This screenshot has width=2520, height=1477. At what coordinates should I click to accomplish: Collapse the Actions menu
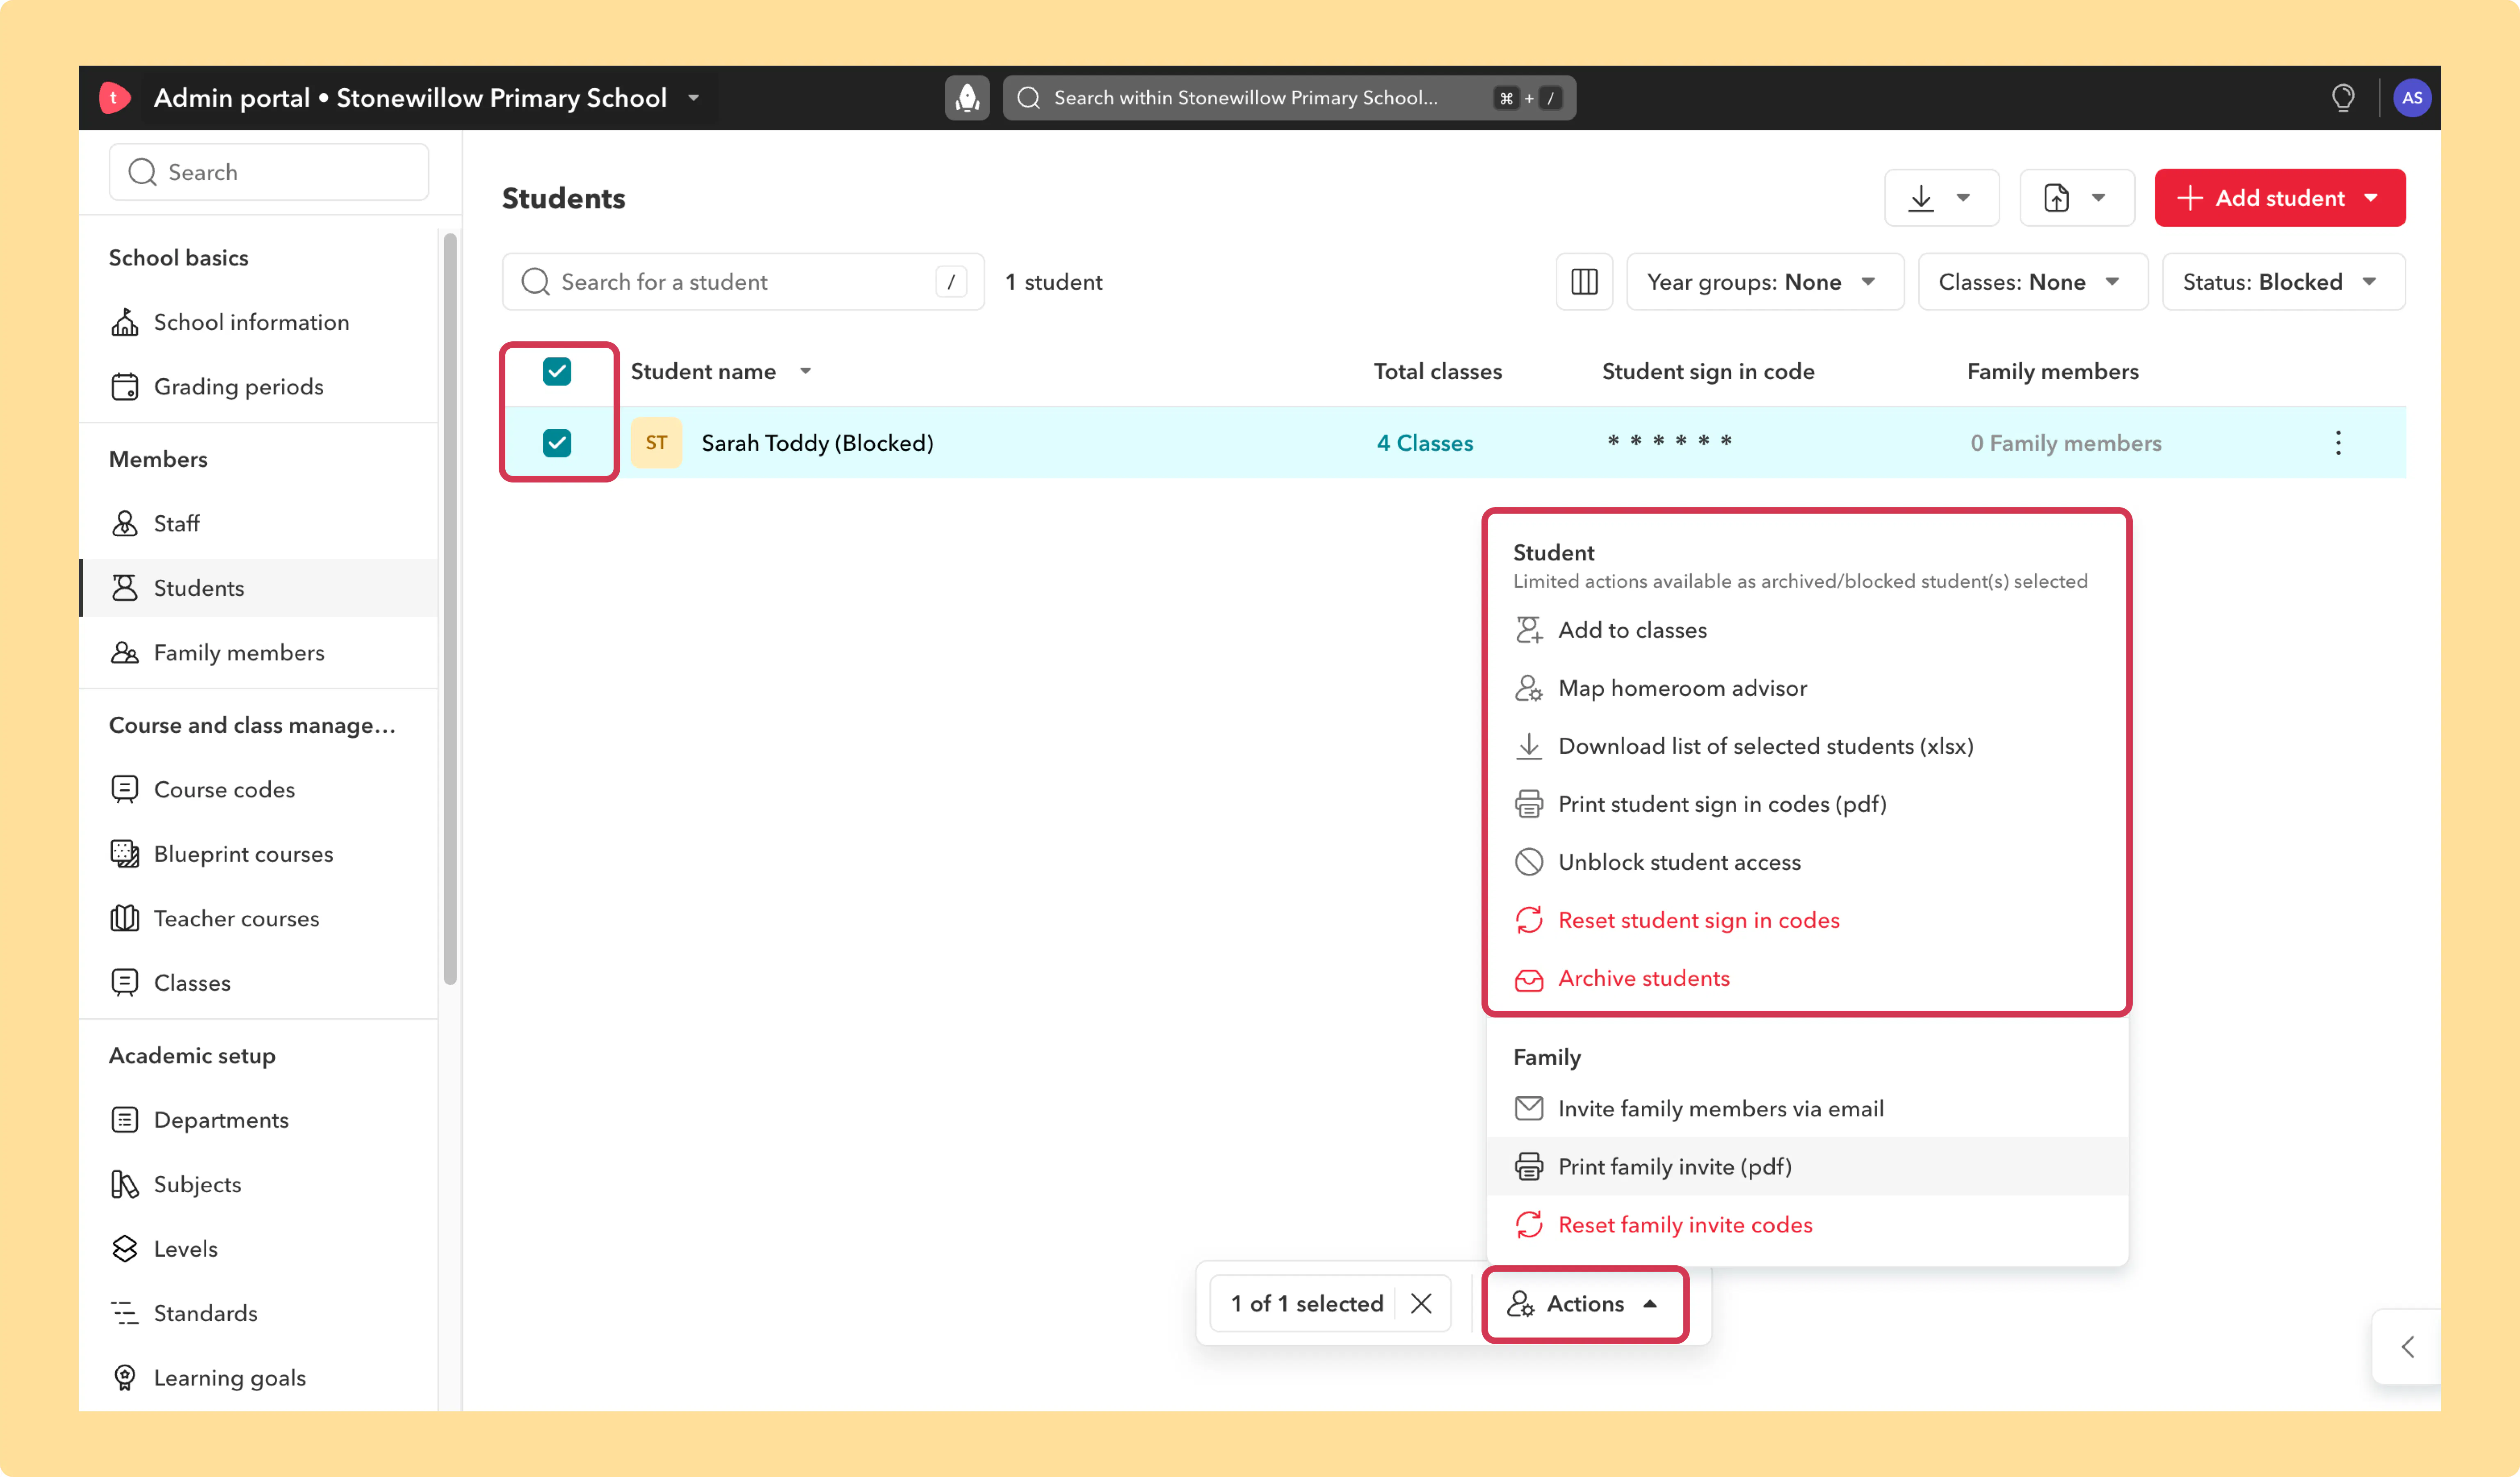coord(1585,1304)
